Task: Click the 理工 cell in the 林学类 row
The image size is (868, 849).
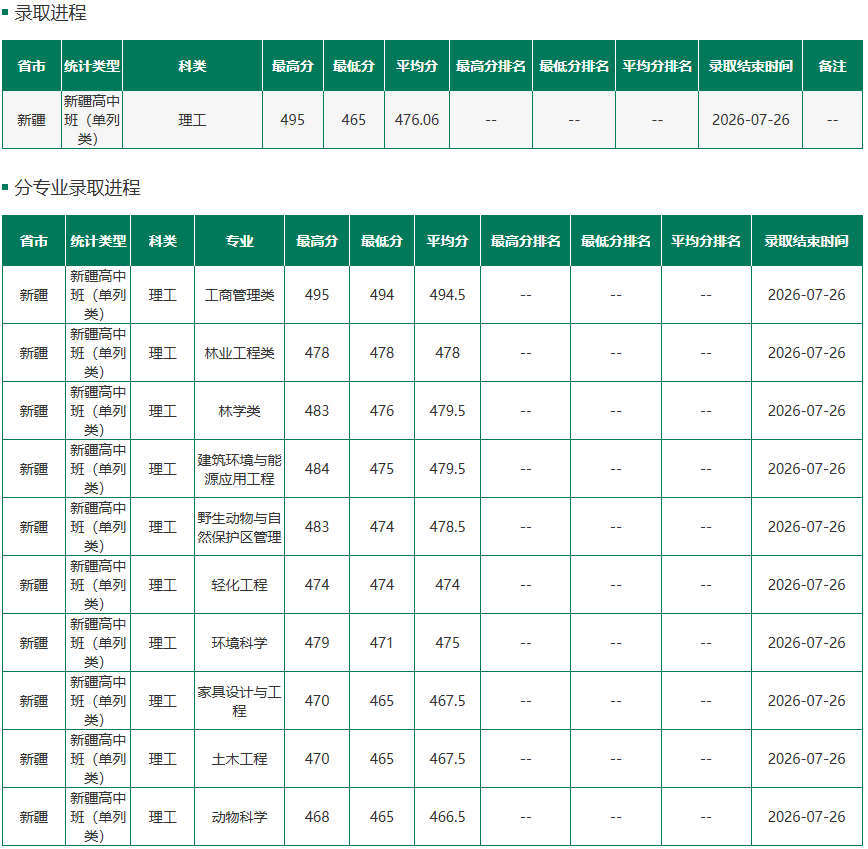Action: tap(163, 411)
